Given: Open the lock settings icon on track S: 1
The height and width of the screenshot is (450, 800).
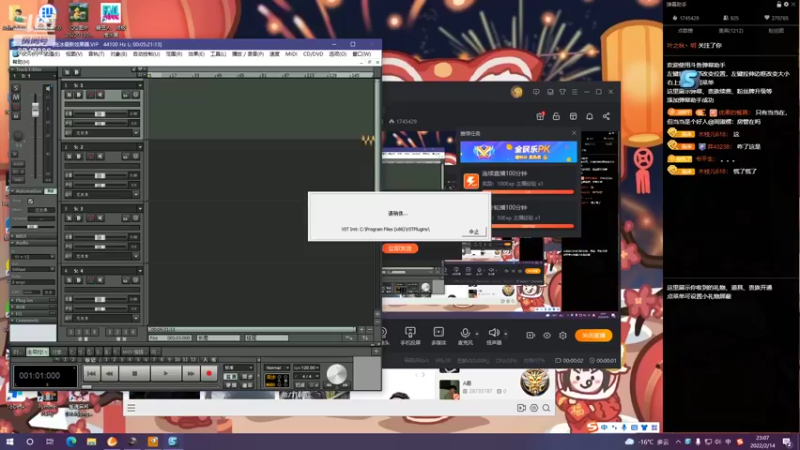Looking at the screenshot, I should 126,95.
